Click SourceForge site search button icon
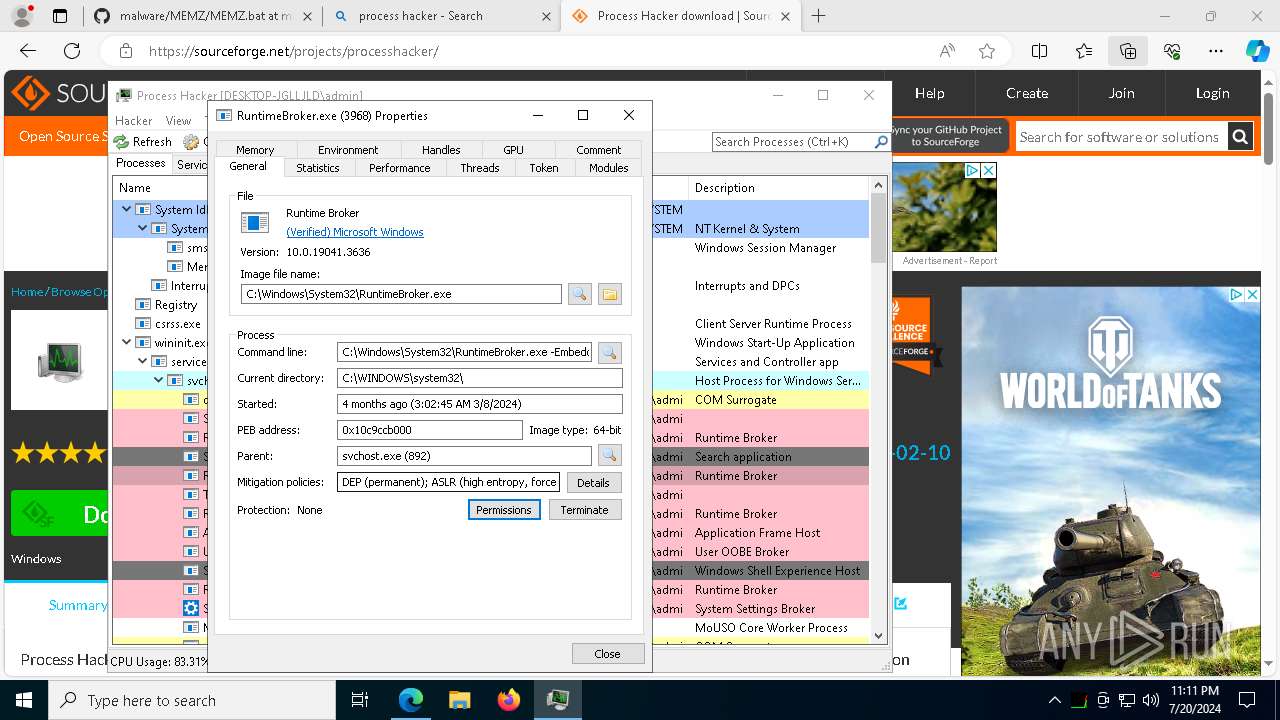The height and width of the screenshot is (720, 1280). click(1240, 137)
